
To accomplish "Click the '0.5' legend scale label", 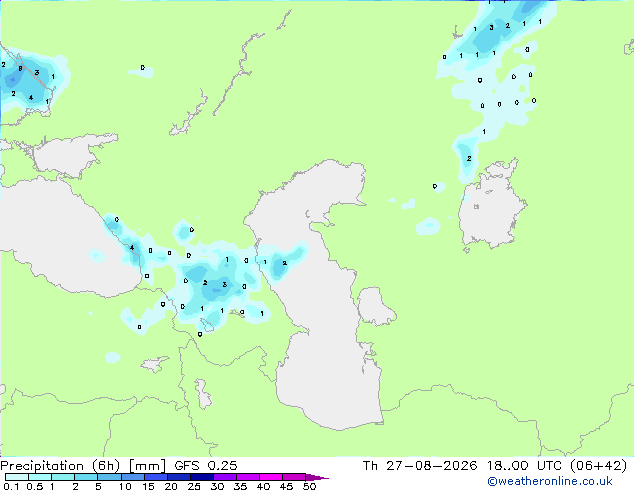I will (x=35, y=486).
